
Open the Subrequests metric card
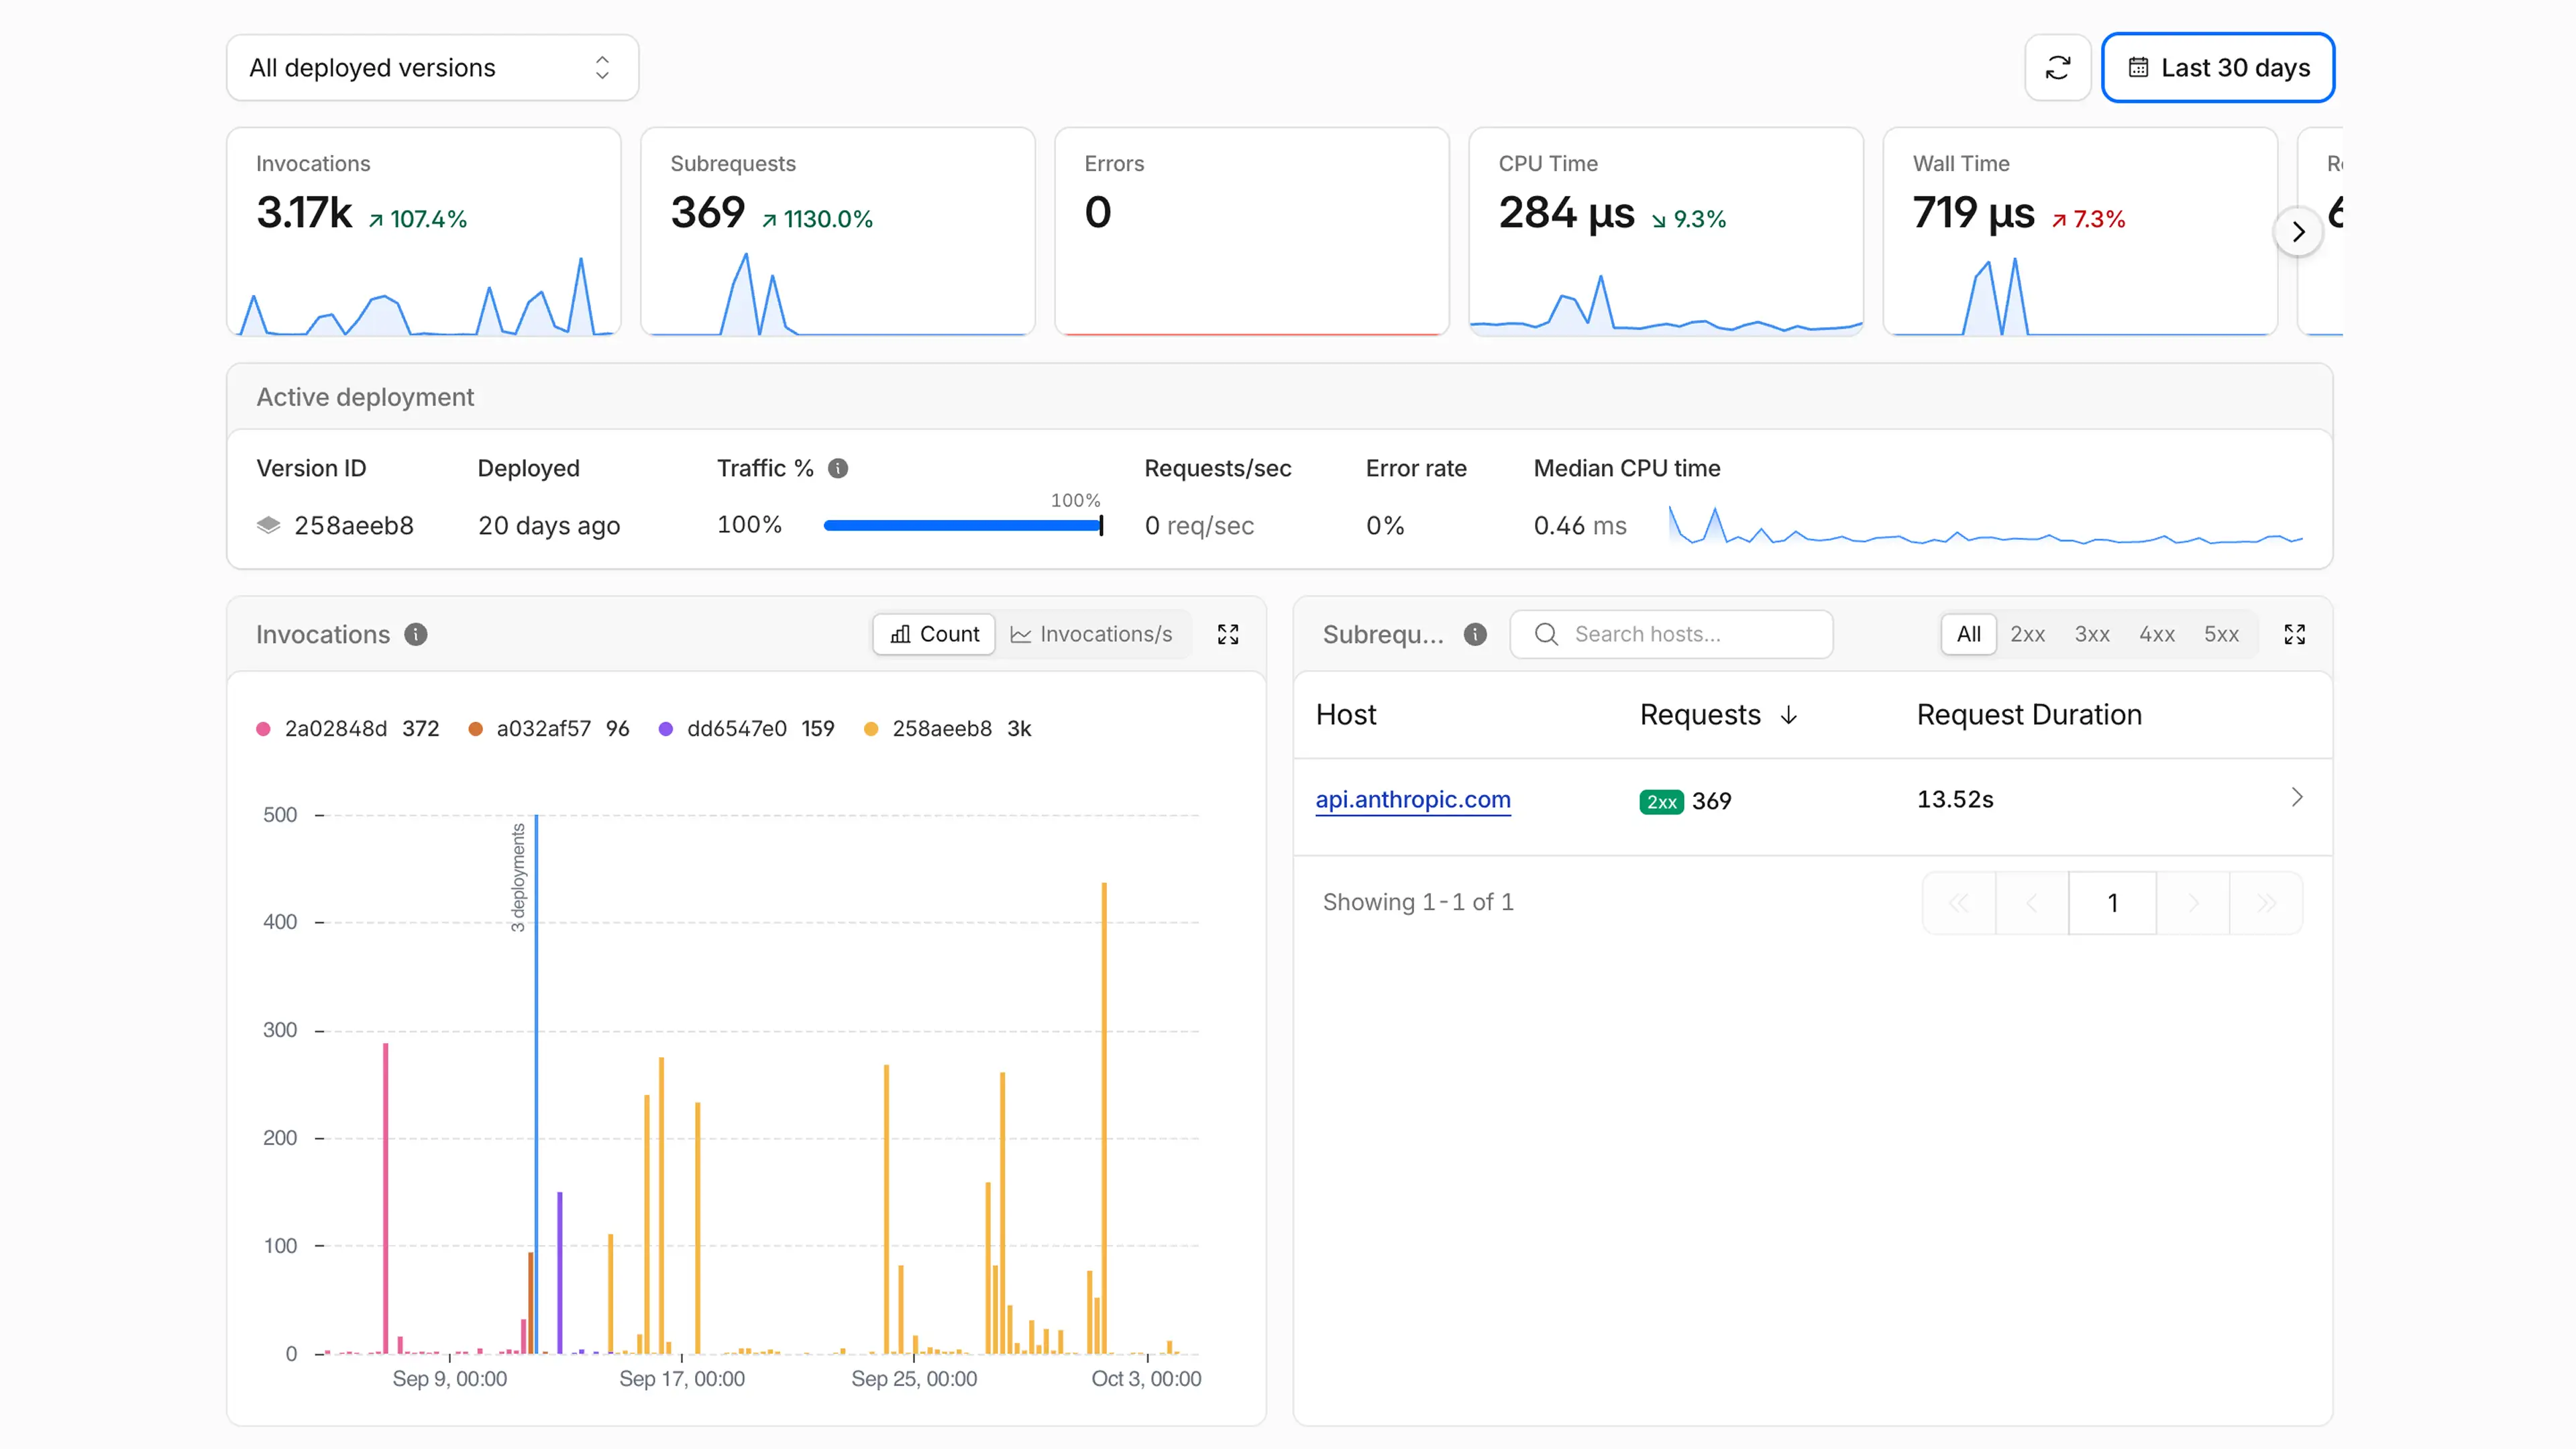[x=838, y=232]
